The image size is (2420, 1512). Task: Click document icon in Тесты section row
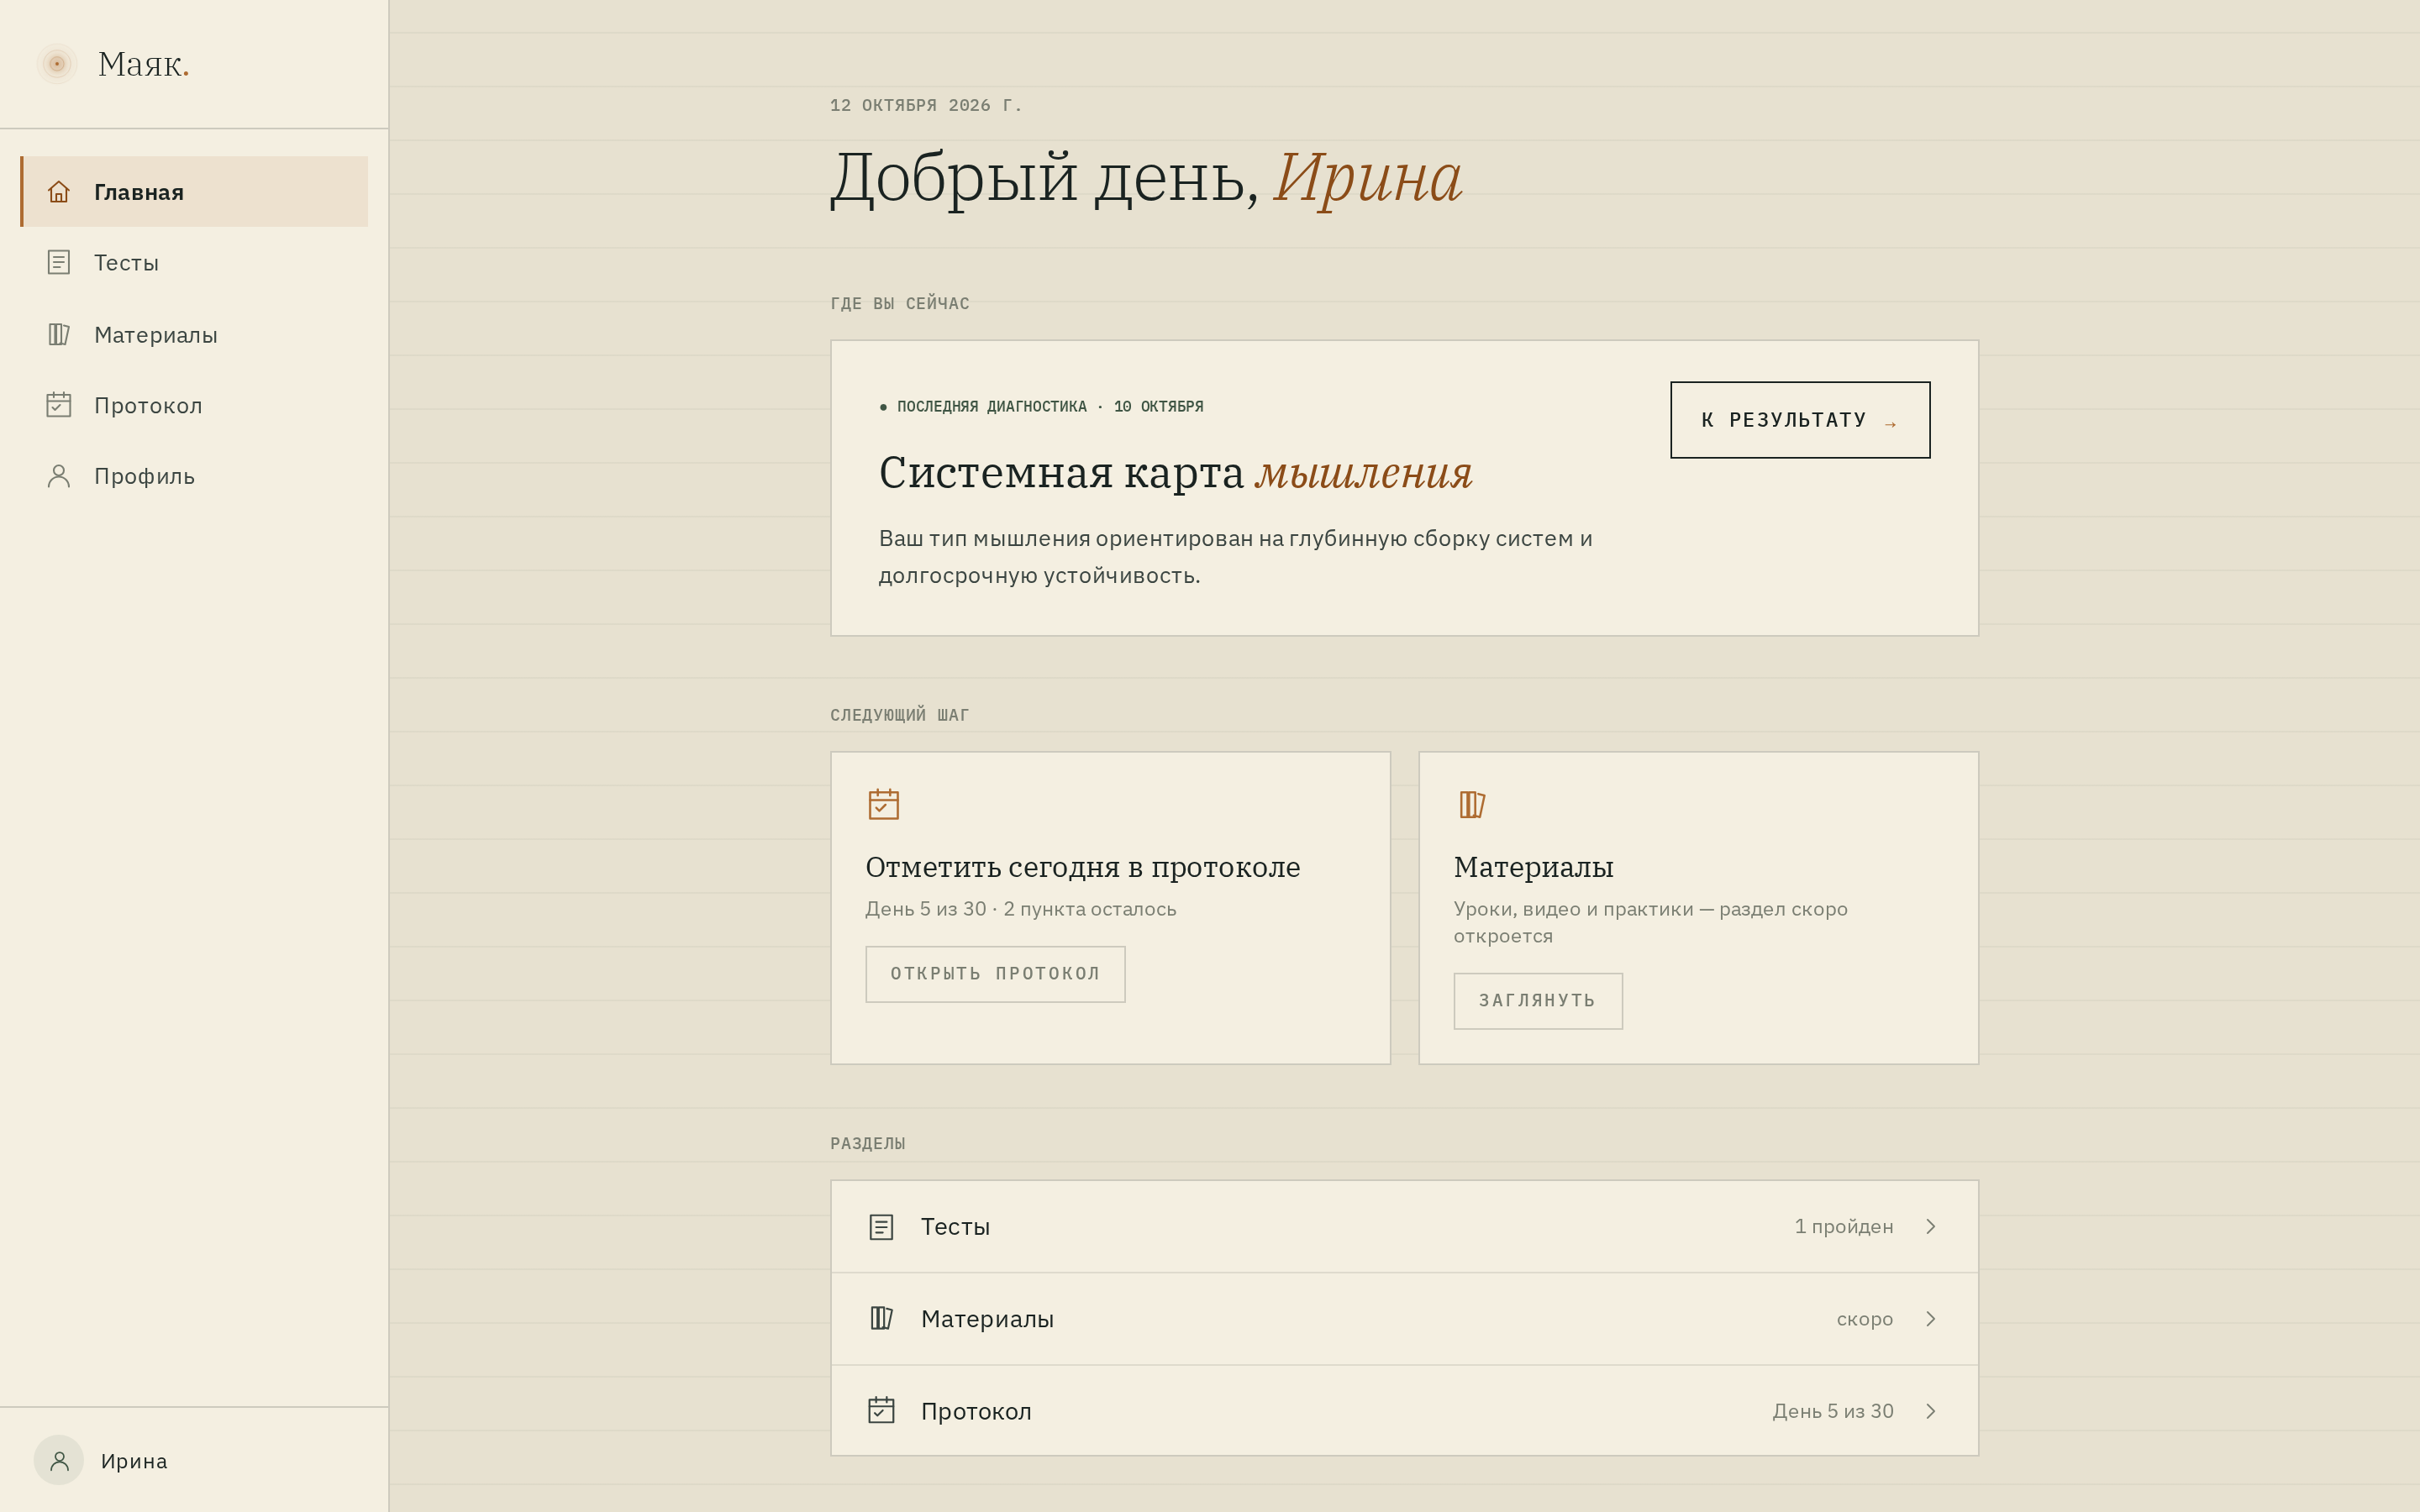coord(881,1227)
